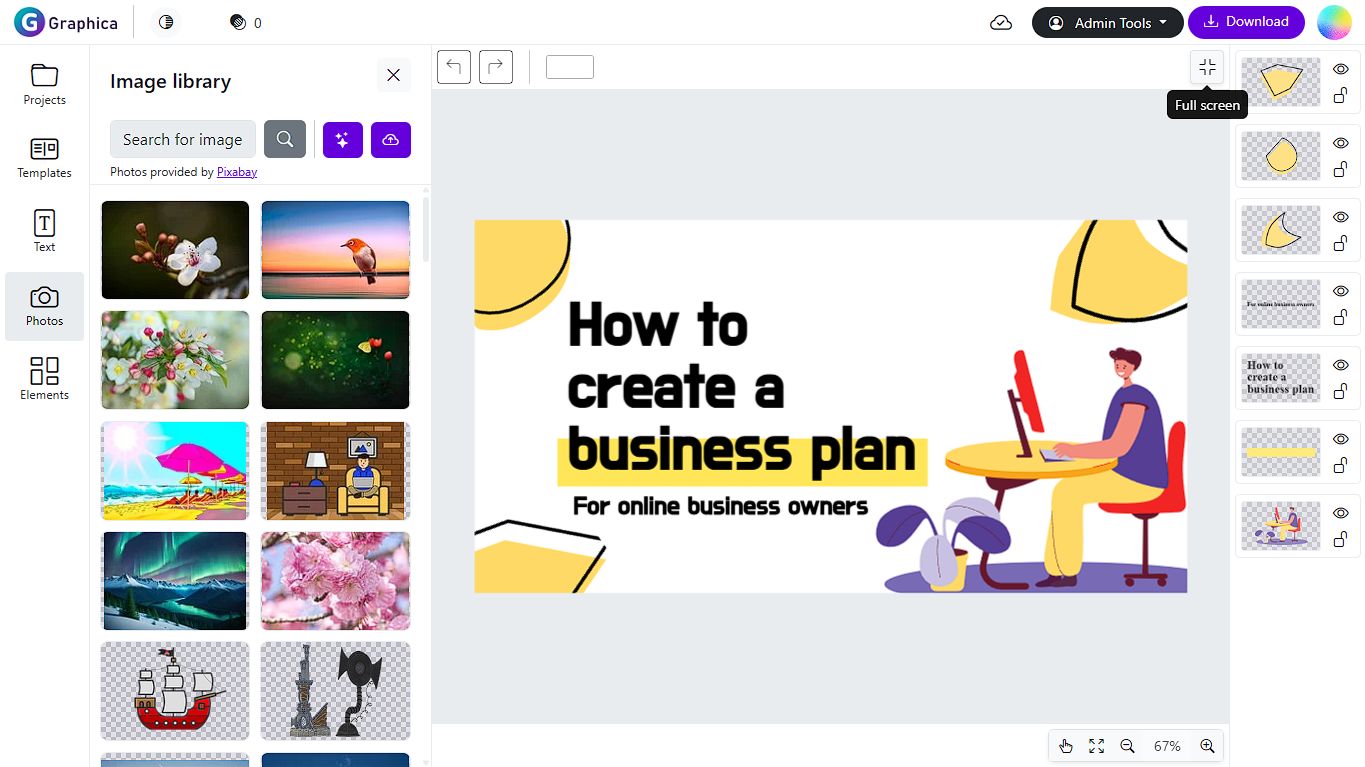Click the cloud save status icon
Viewport: 1365px width, 767px height.
(1001, 22)
